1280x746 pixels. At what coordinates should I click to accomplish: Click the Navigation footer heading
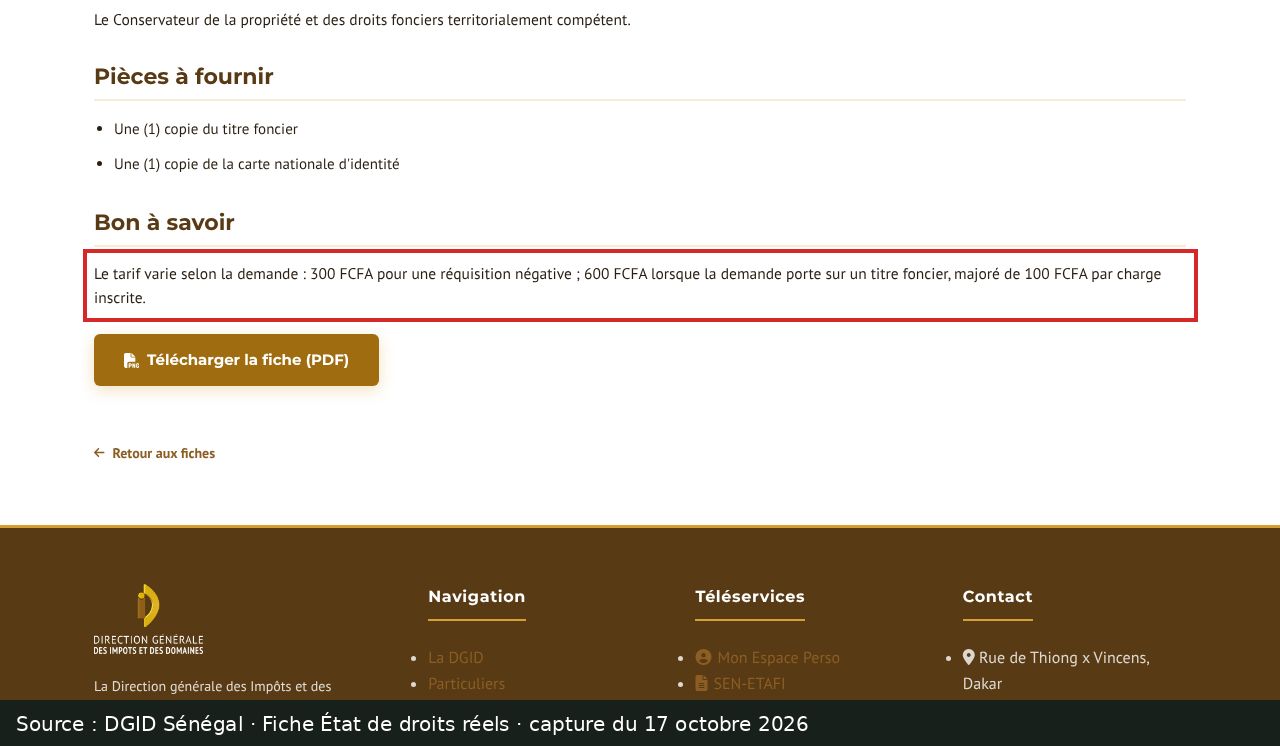click(477, 597)
